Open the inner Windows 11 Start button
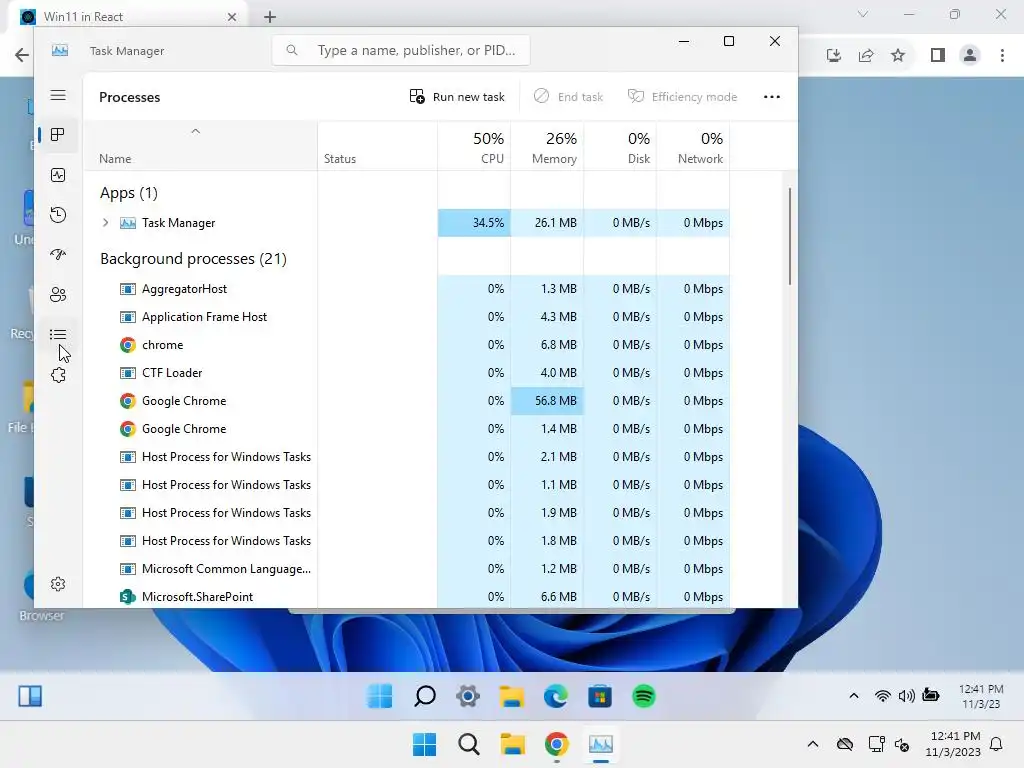1024x768 pixels. click(380, 696)
